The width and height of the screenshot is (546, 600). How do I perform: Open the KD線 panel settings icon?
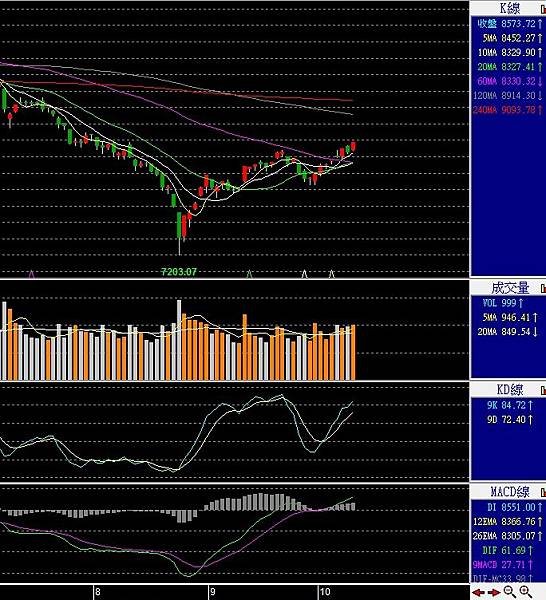pyautogui.click(x=543, y=390)
